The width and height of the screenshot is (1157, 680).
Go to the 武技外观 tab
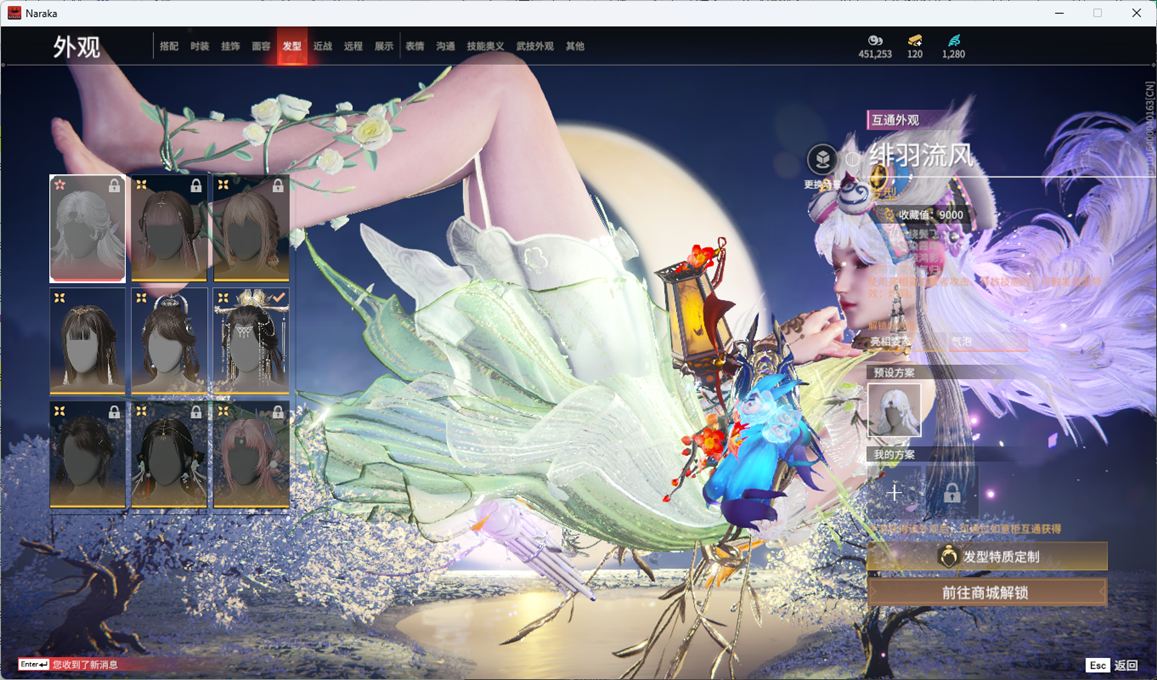click(x=534, y=46)
